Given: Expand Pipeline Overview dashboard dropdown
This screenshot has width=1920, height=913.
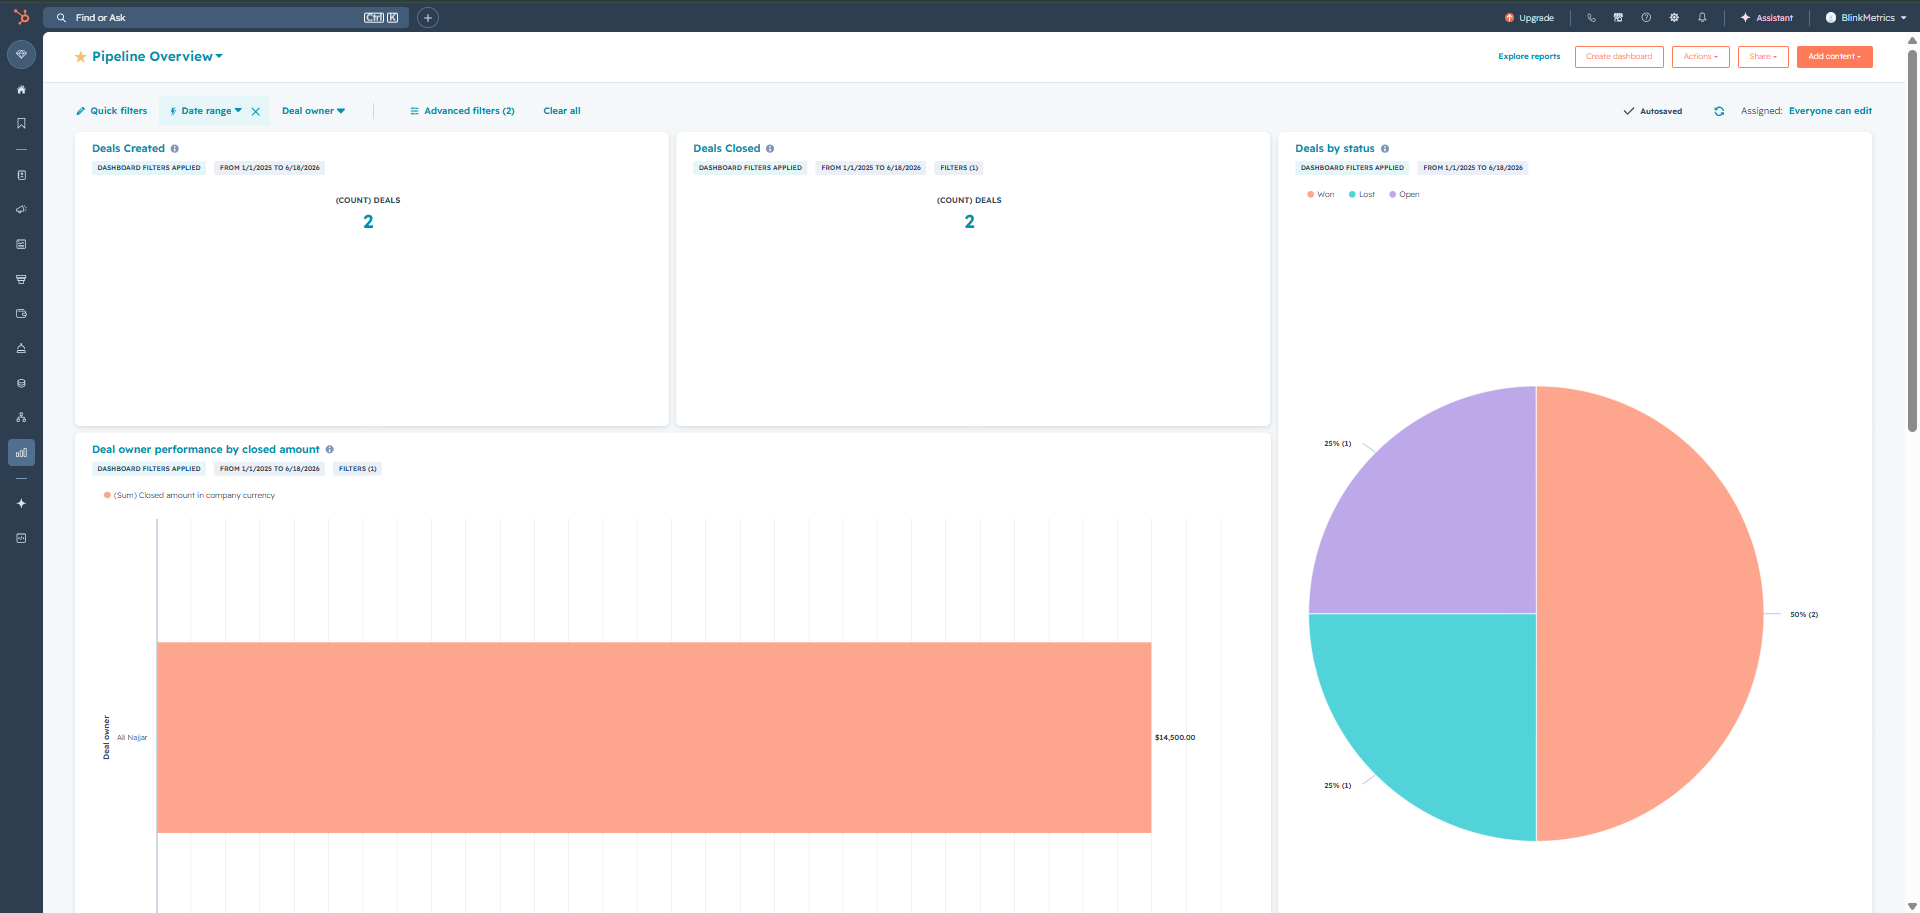Looking at the screenshot, I should point(157,57).
